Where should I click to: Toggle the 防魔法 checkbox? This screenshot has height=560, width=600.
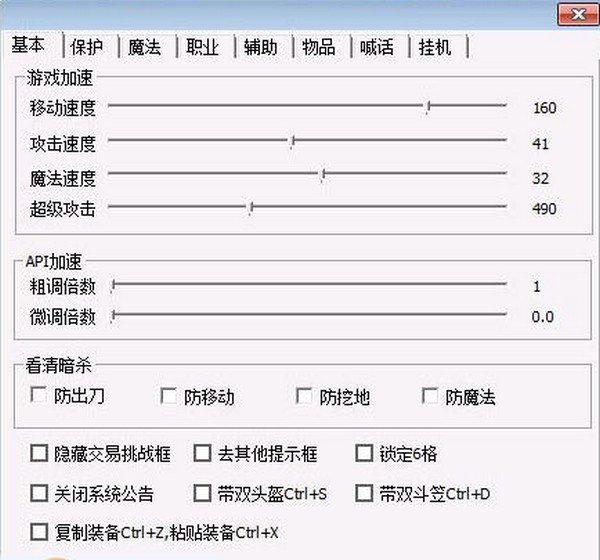click(x=430, y=396)
